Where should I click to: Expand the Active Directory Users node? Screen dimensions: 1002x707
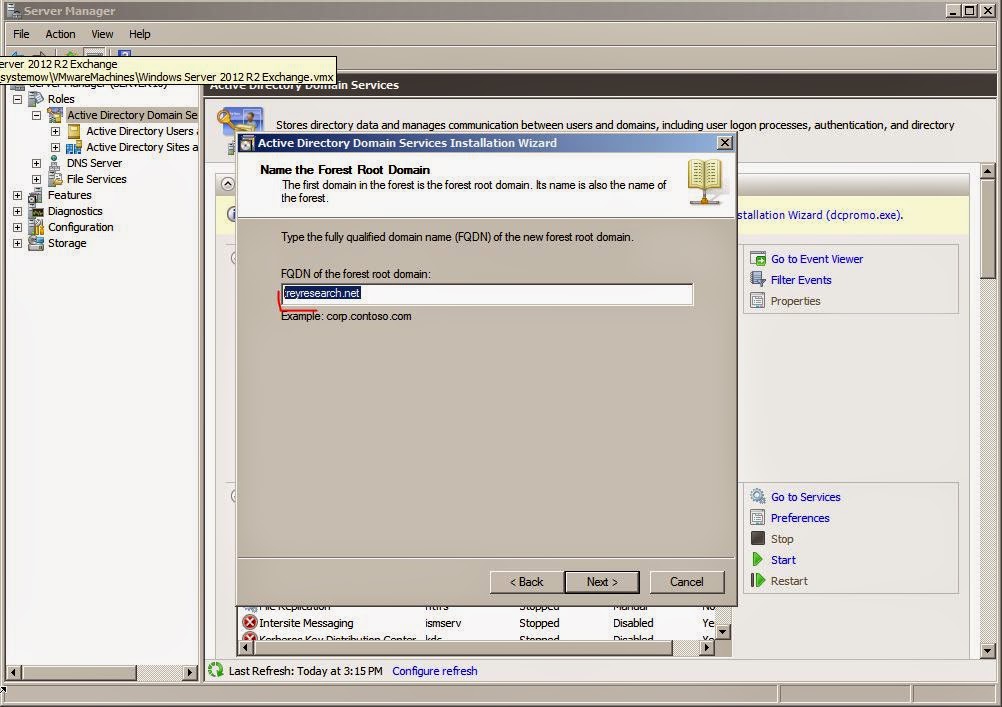coord(56,131)
